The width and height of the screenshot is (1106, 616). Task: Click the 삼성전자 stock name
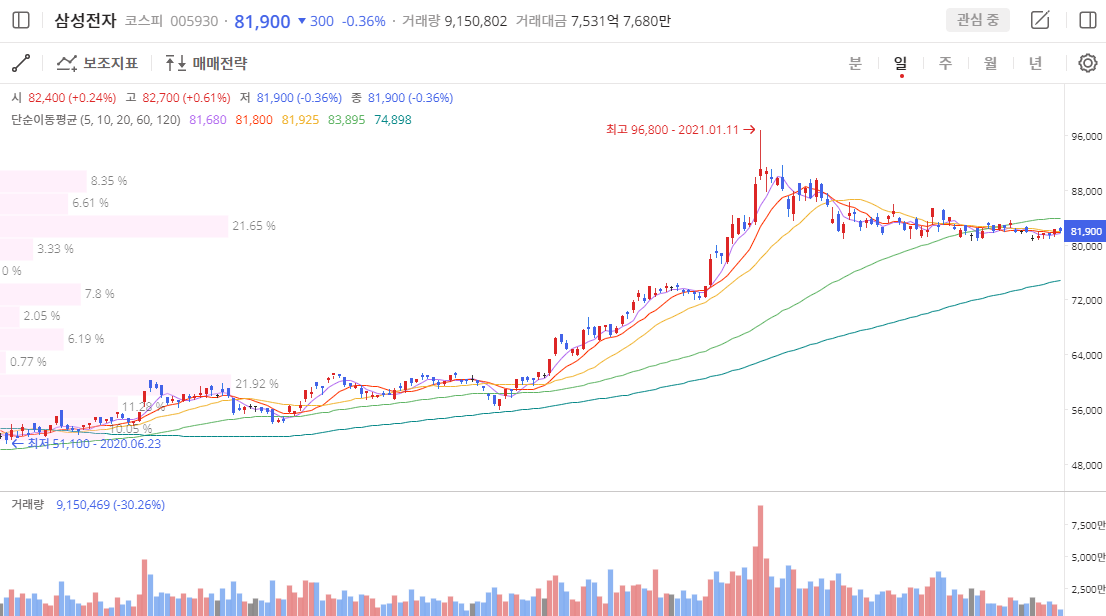[85, 20]
